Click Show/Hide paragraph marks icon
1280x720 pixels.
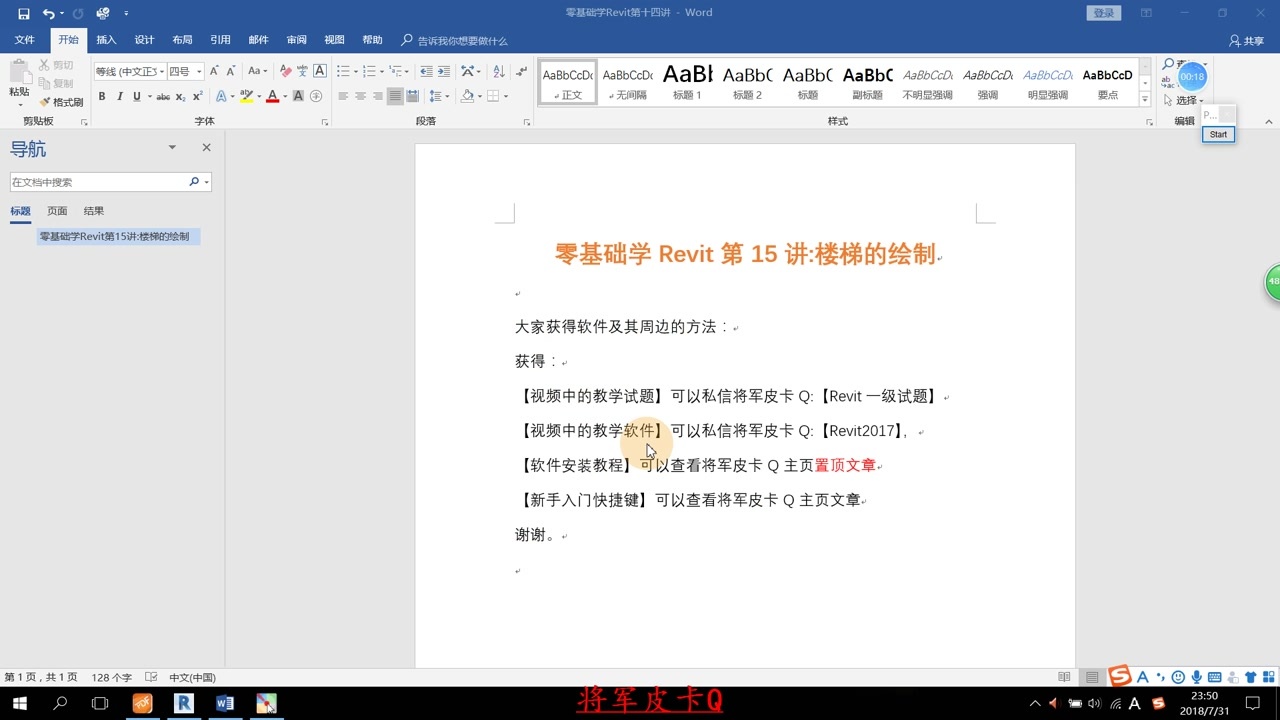pos(521,71)
